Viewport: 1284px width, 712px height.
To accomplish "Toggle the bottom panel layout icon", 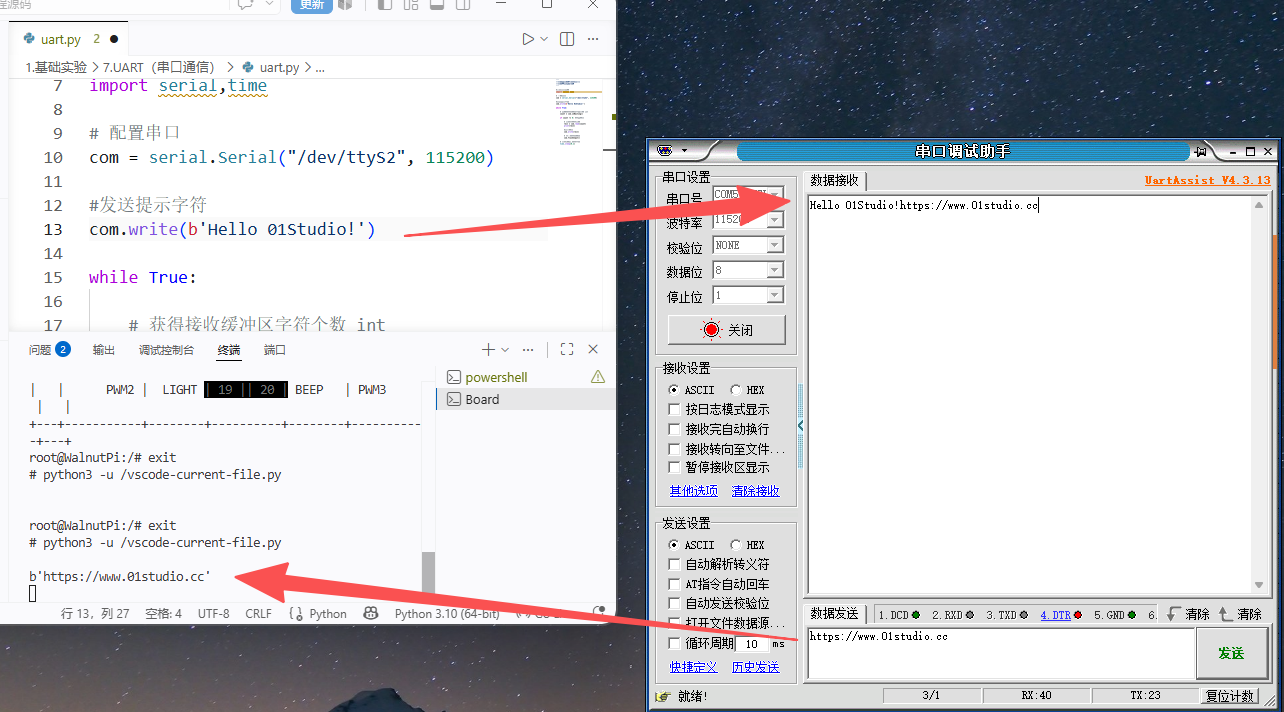I will (x=437, y=5).
